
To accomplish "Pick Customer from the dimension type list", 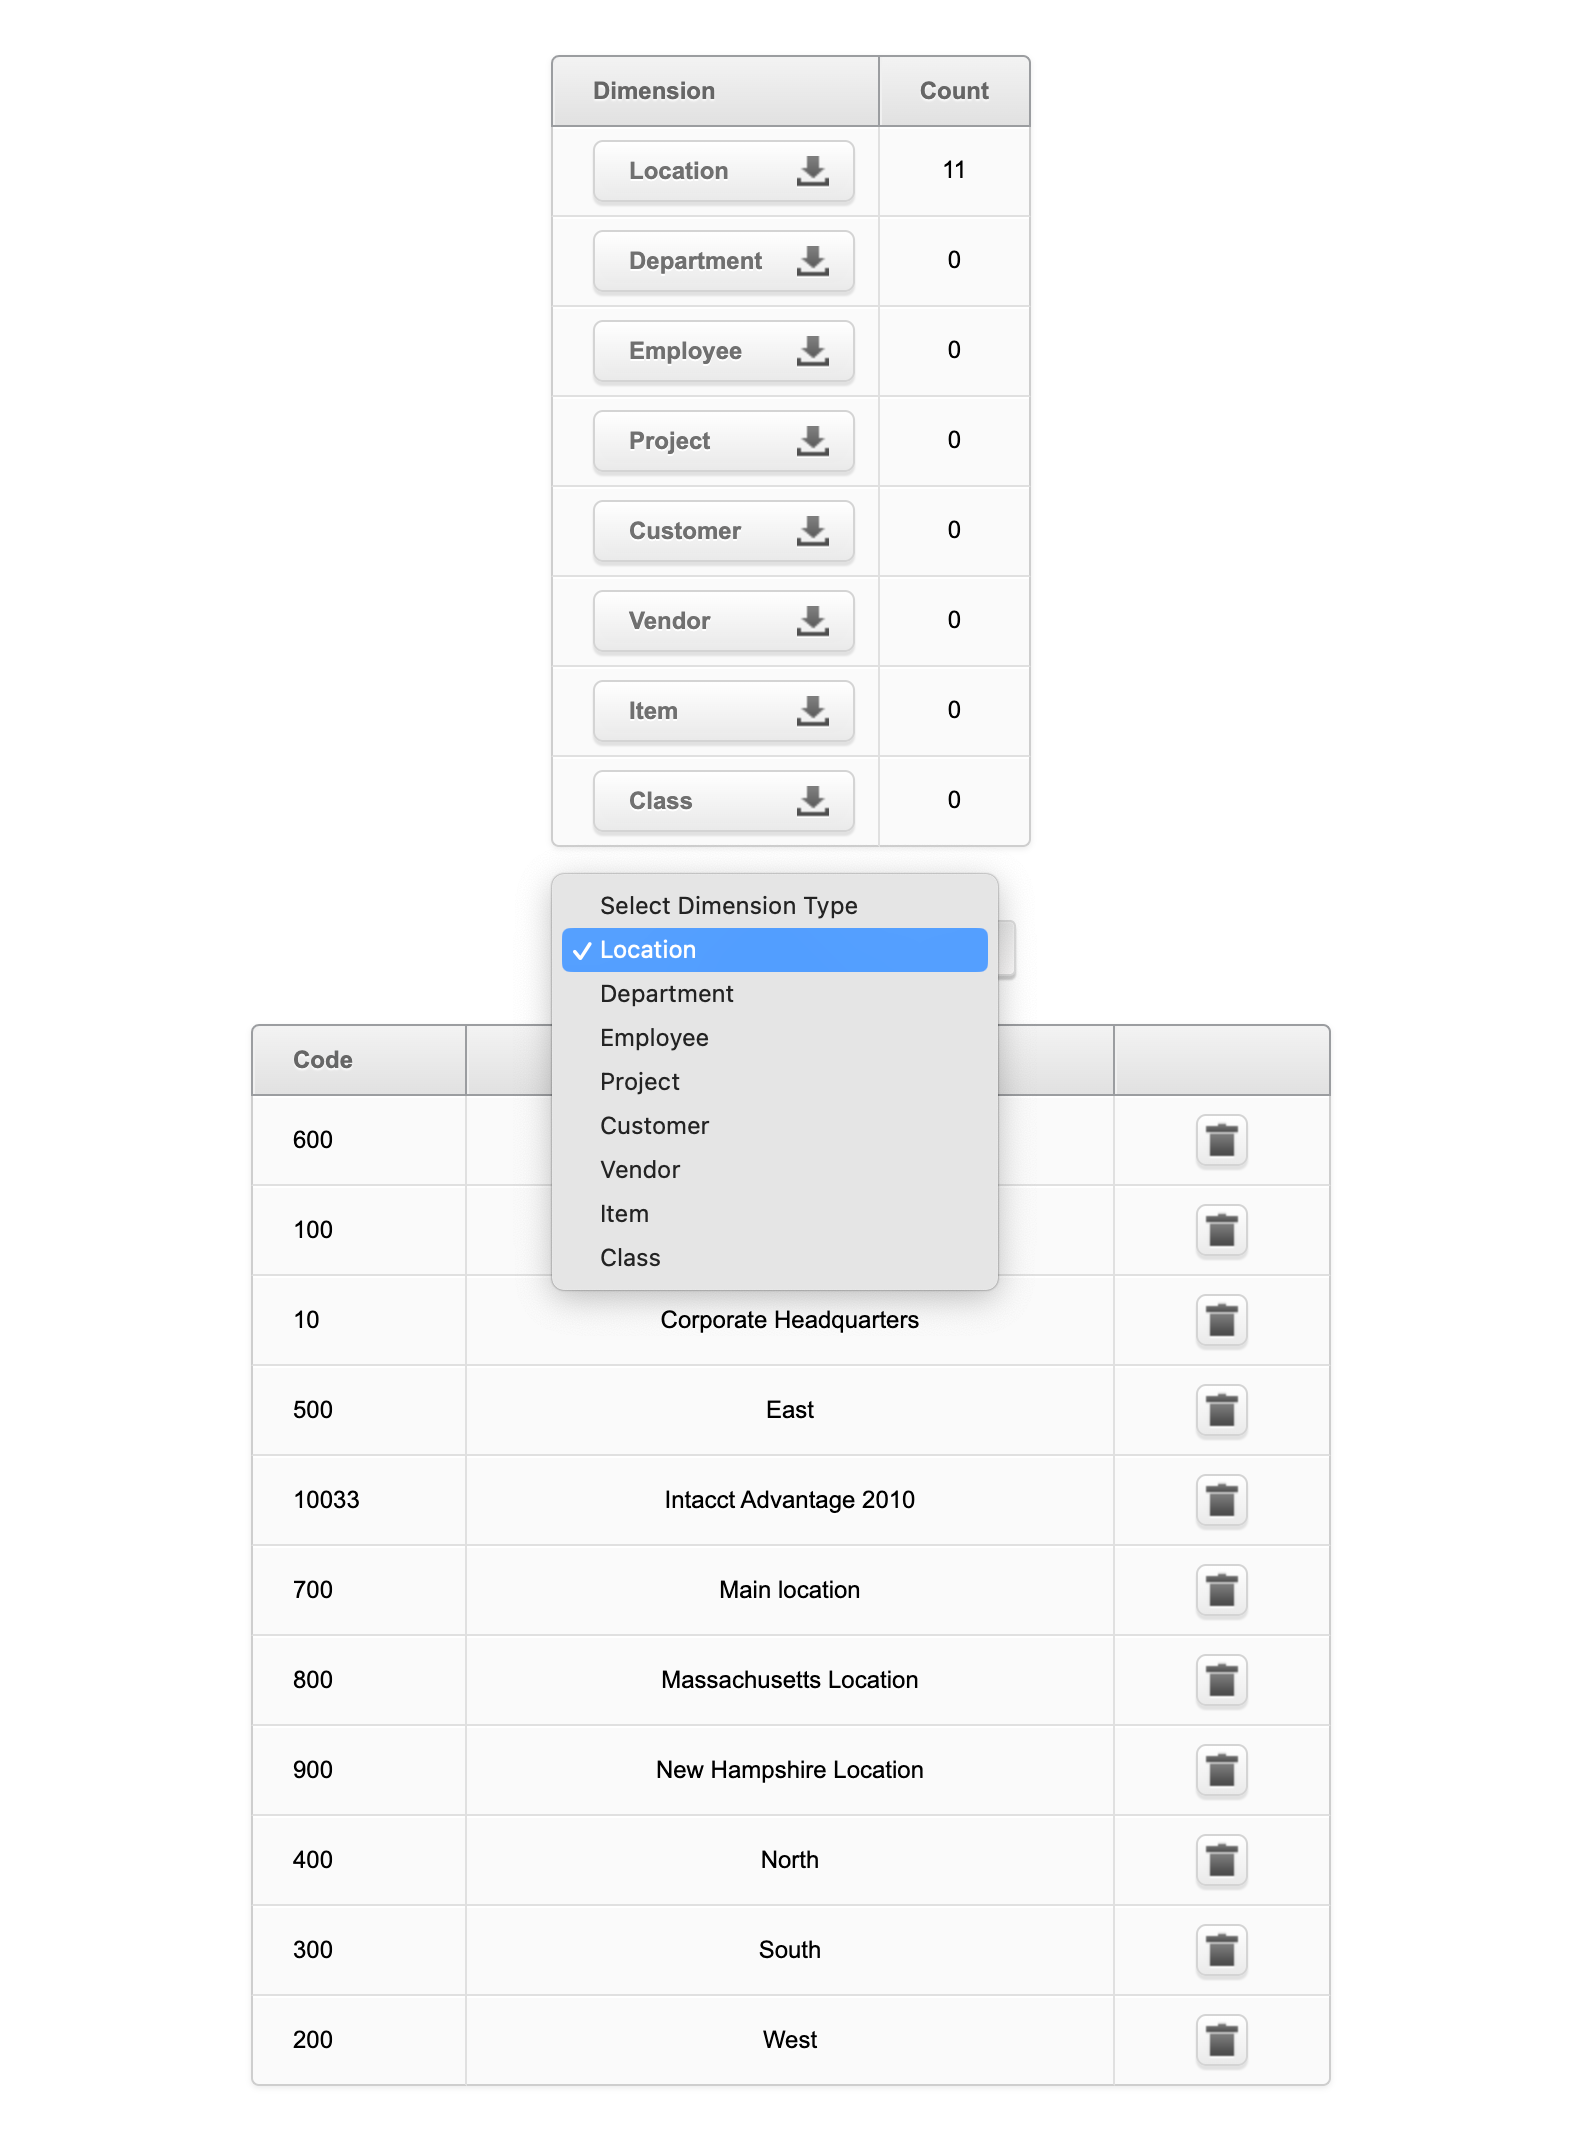I will click(654, 1126).
